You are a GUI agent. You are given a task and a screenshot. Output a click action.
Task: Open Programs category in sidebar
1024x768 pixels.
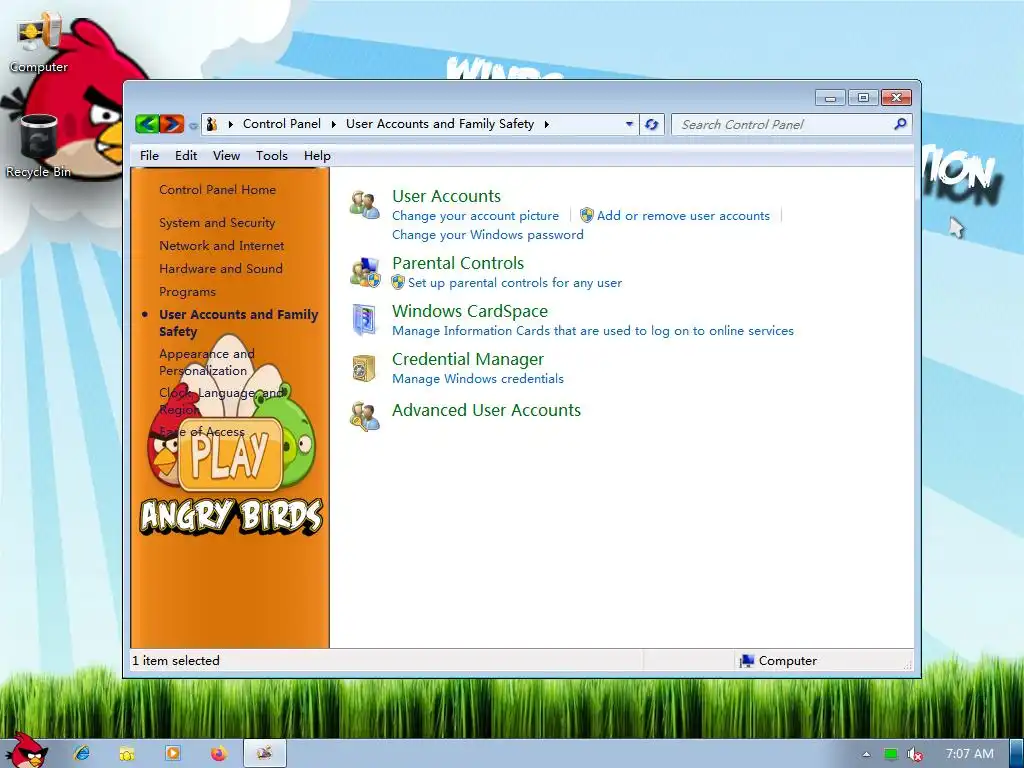tap(187, 292)
